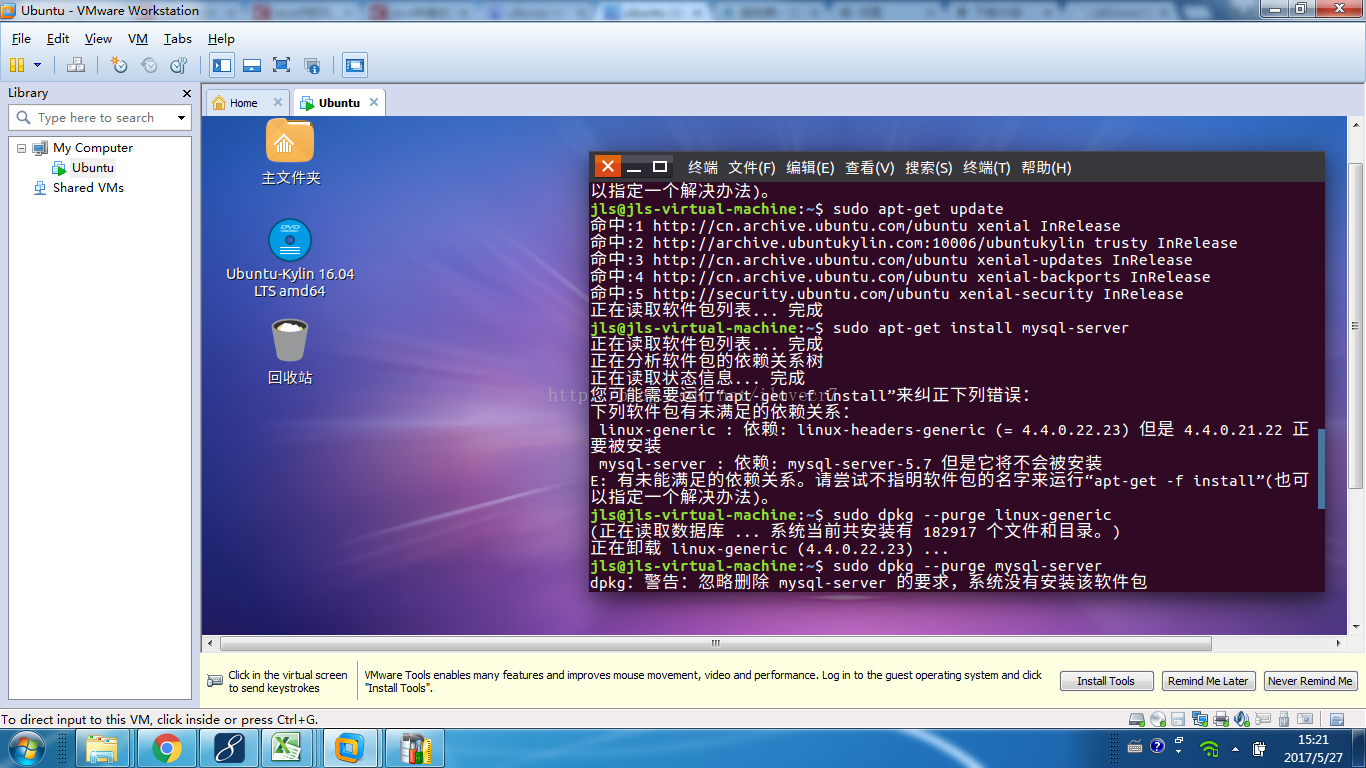Click the VMware Workstation taskbar icon

[349, 748]
